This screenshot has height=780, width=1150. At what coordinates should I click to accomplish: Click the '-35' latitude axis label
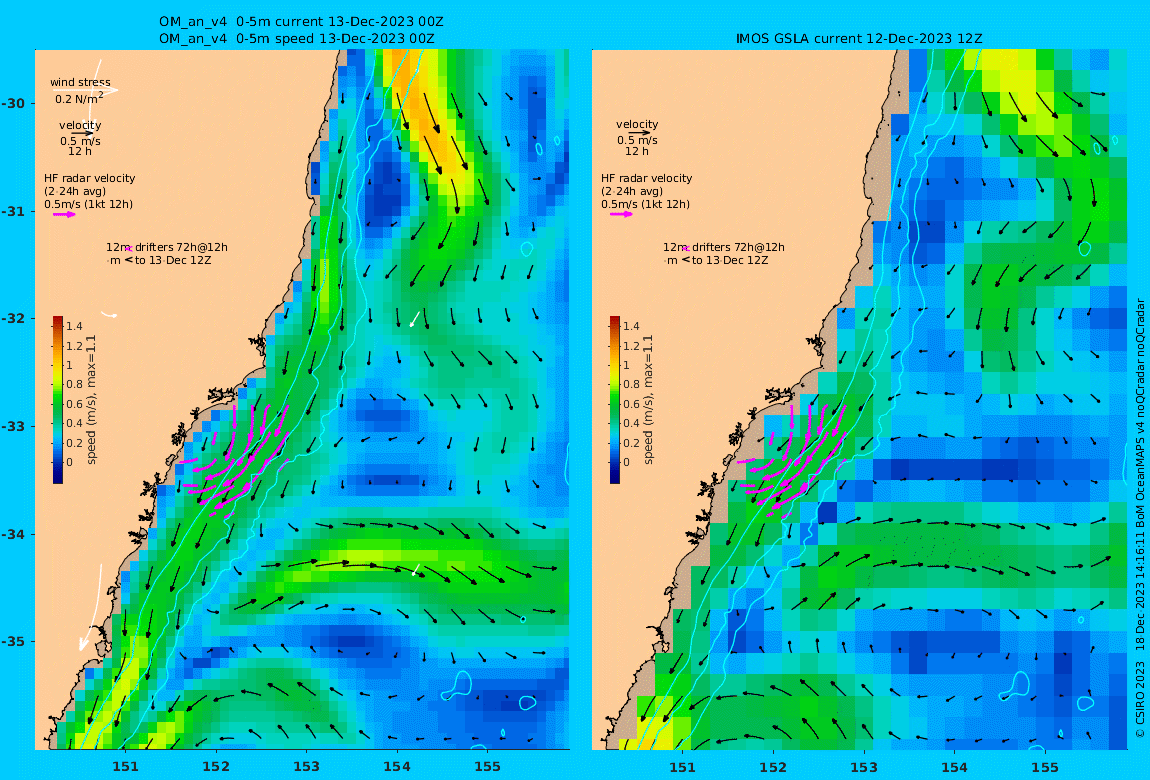coord(12,642)
